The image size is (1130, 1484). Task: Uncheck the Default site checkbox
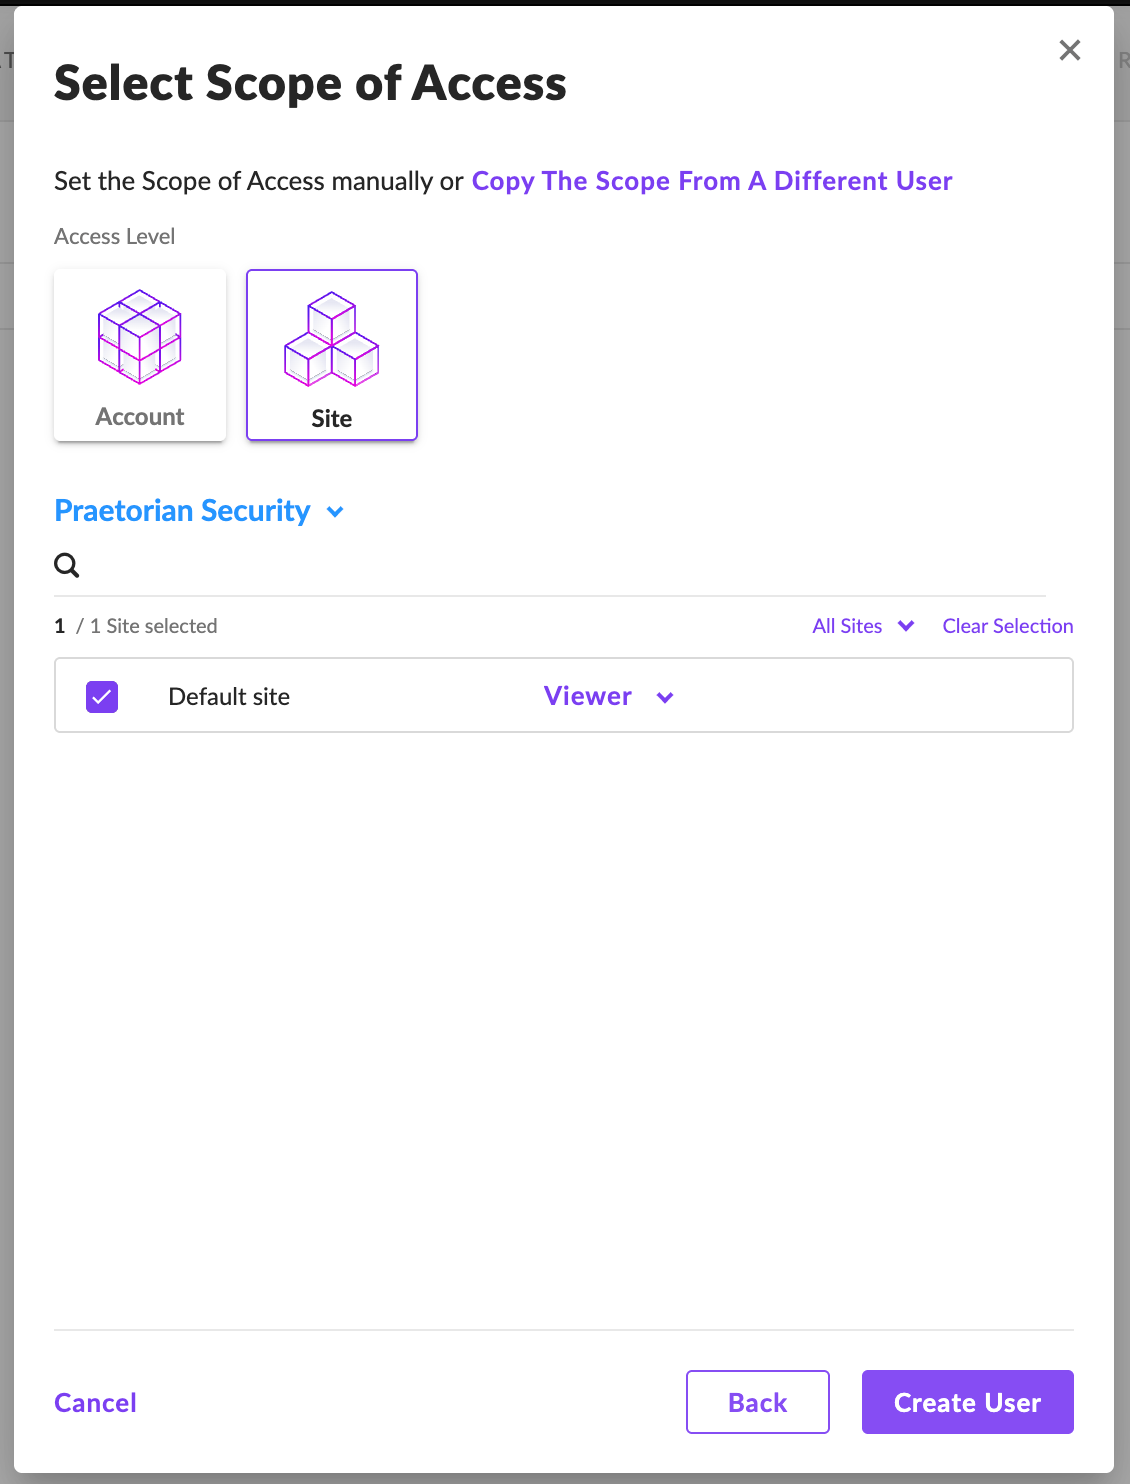102,697
